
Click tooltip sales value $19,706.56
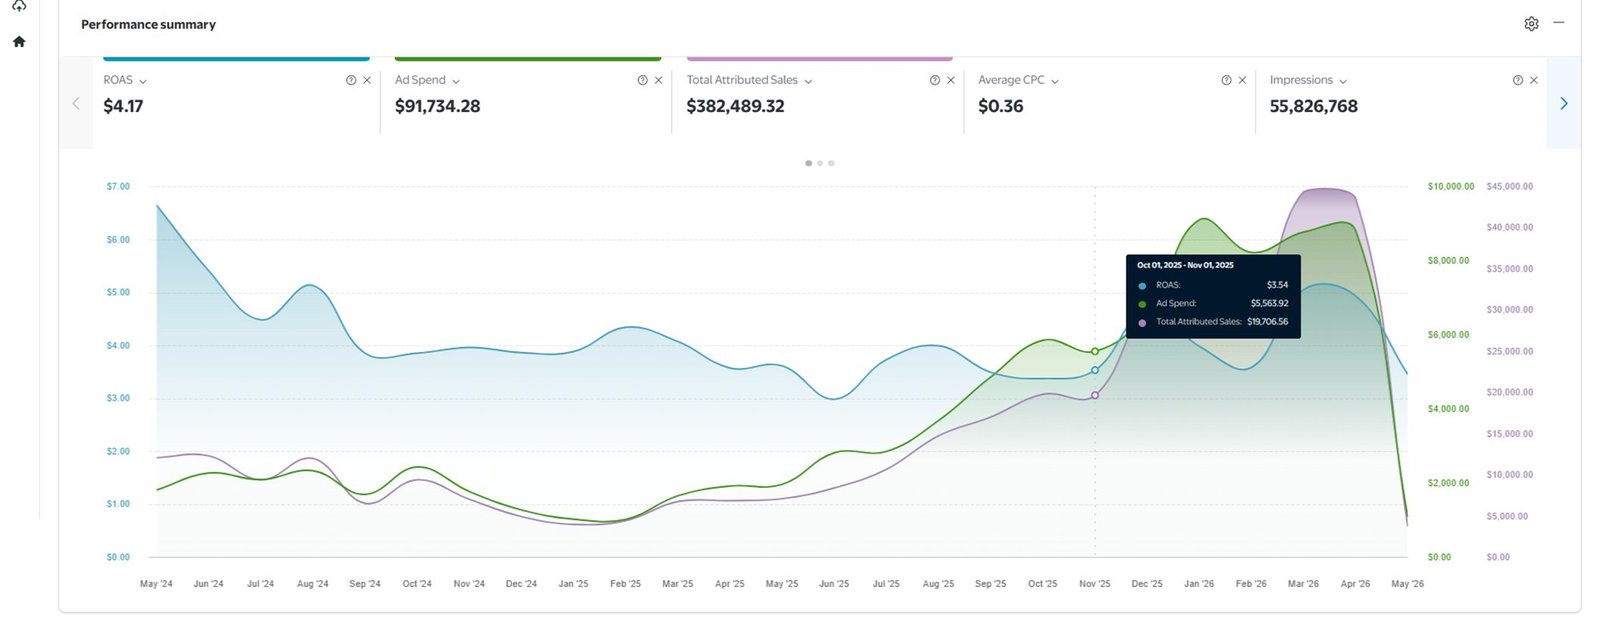coord(1267,322)
